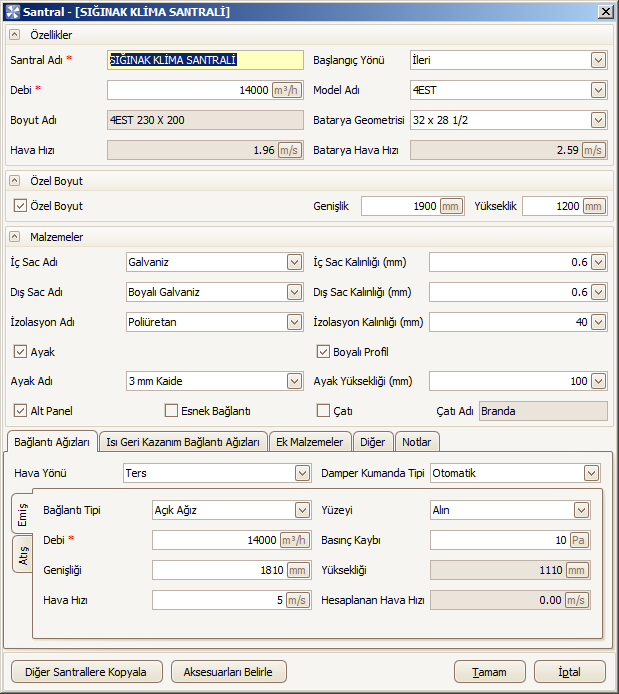
Task: Click the mm unit icon beside Genişlik field
Action: [450, 206]
